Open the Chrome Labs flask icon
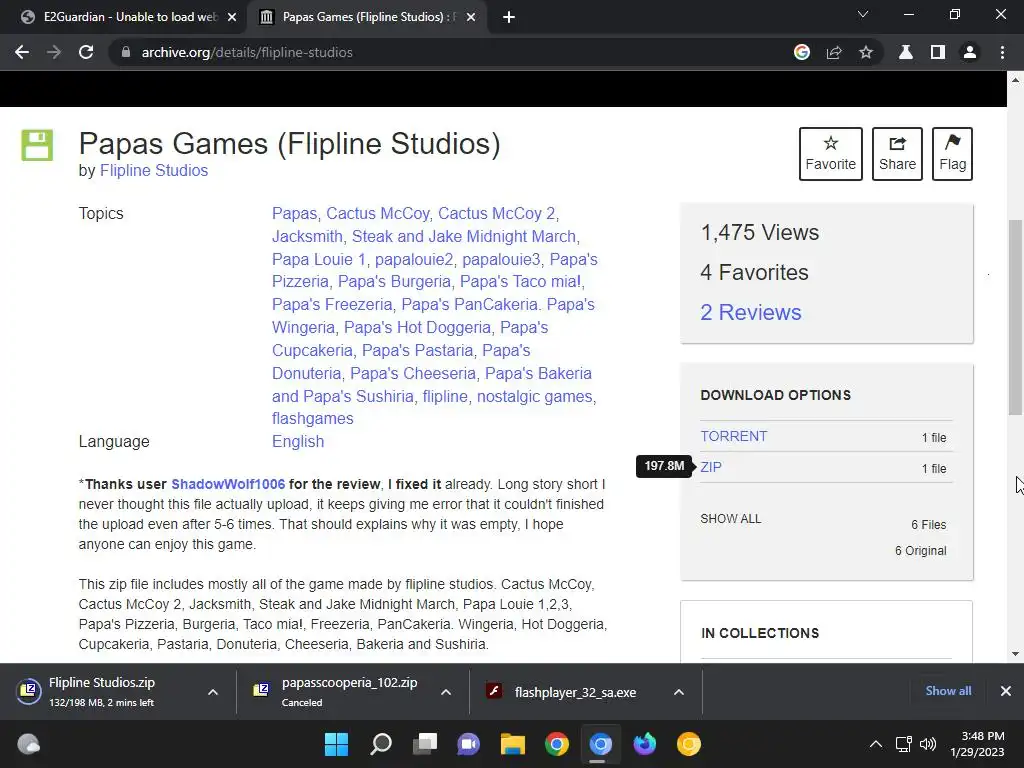 click(906, 52)
